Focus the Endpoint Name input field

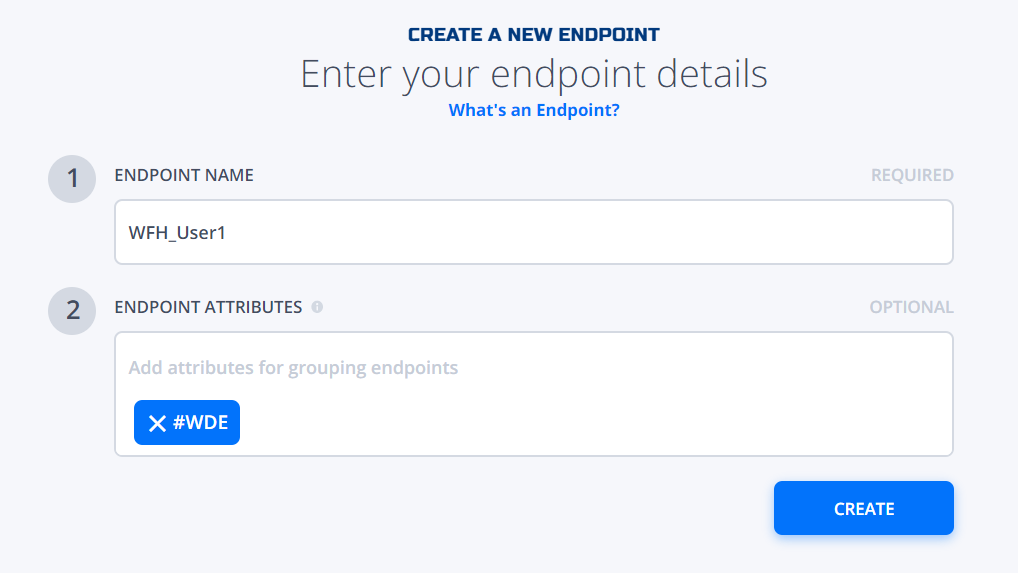point(534,232)
